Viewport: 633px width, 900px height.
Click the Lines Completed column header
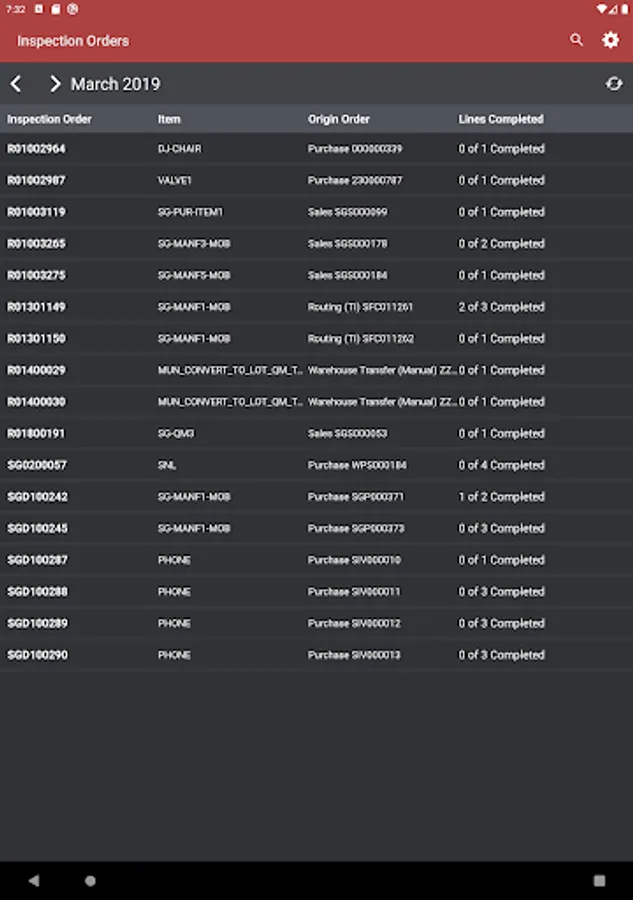click(x=501, y=119)
